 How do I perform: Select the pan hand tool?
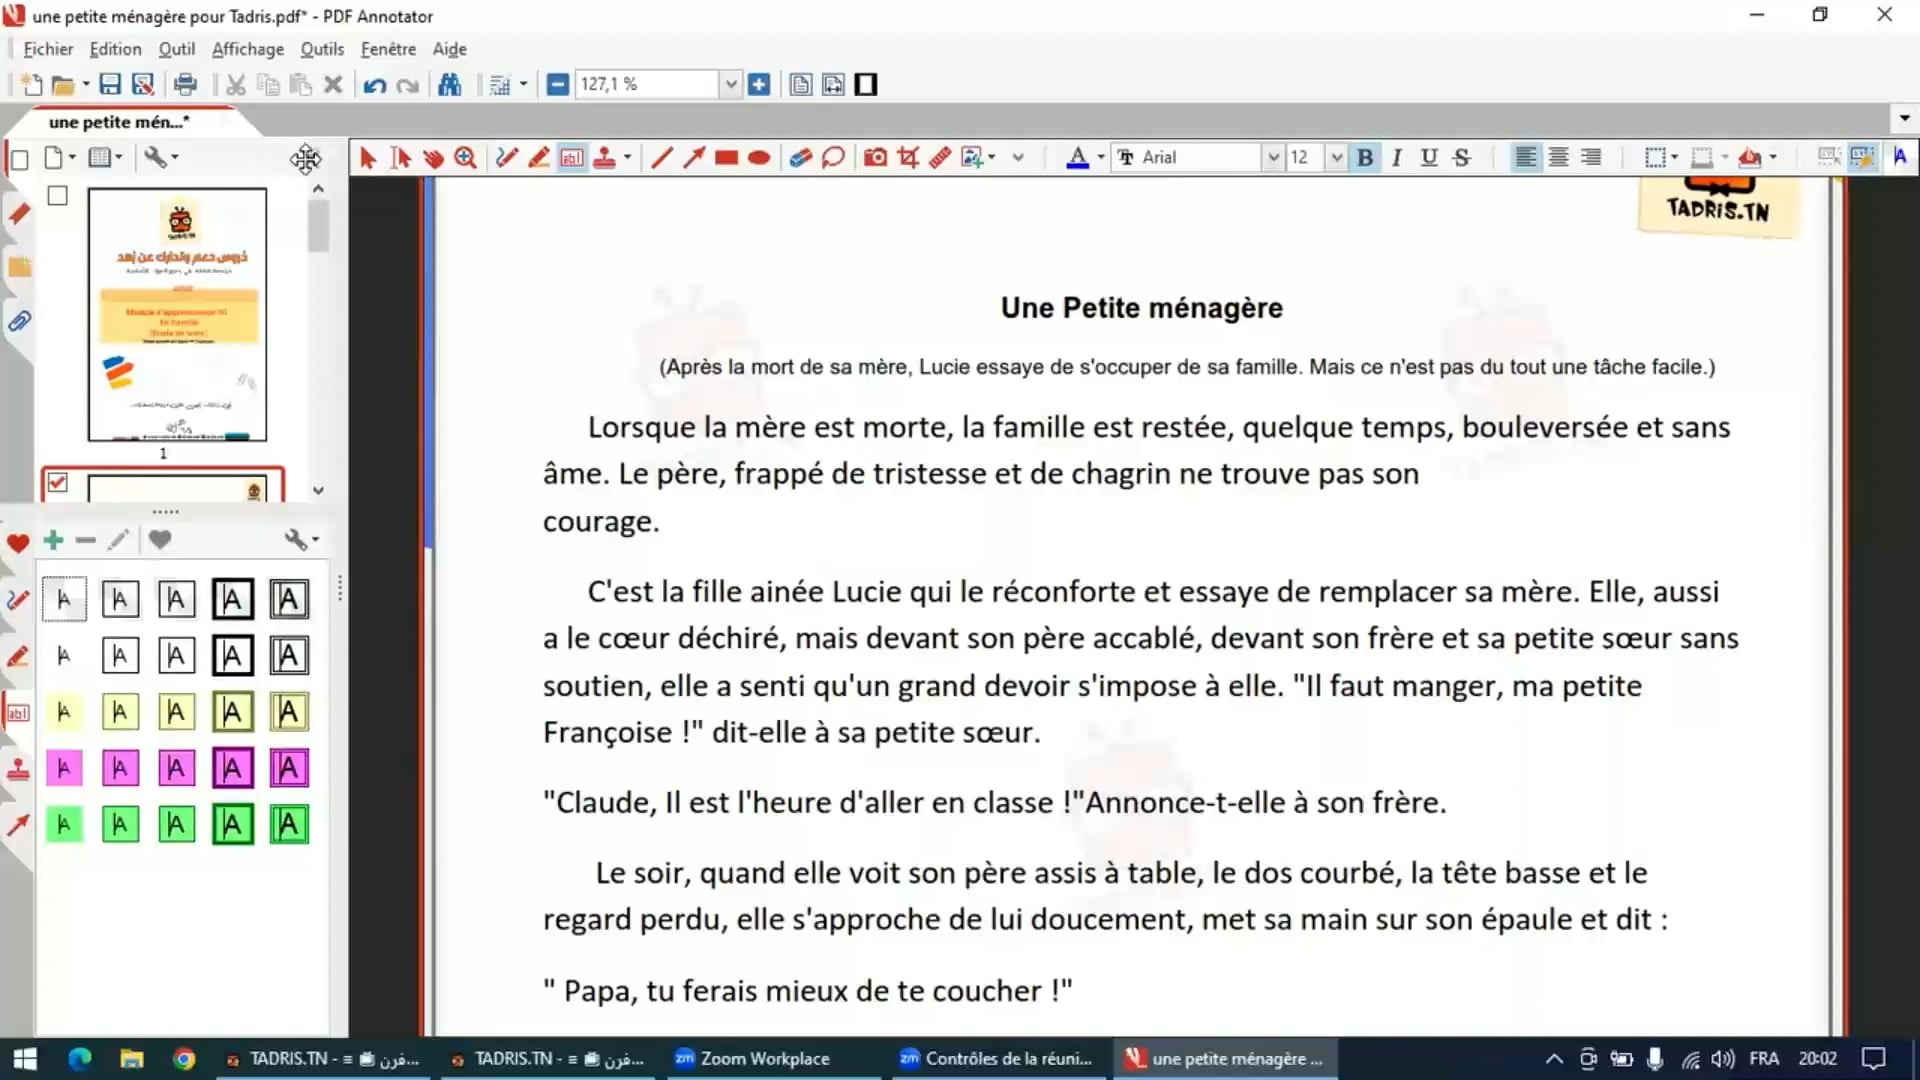pos(433,158)
